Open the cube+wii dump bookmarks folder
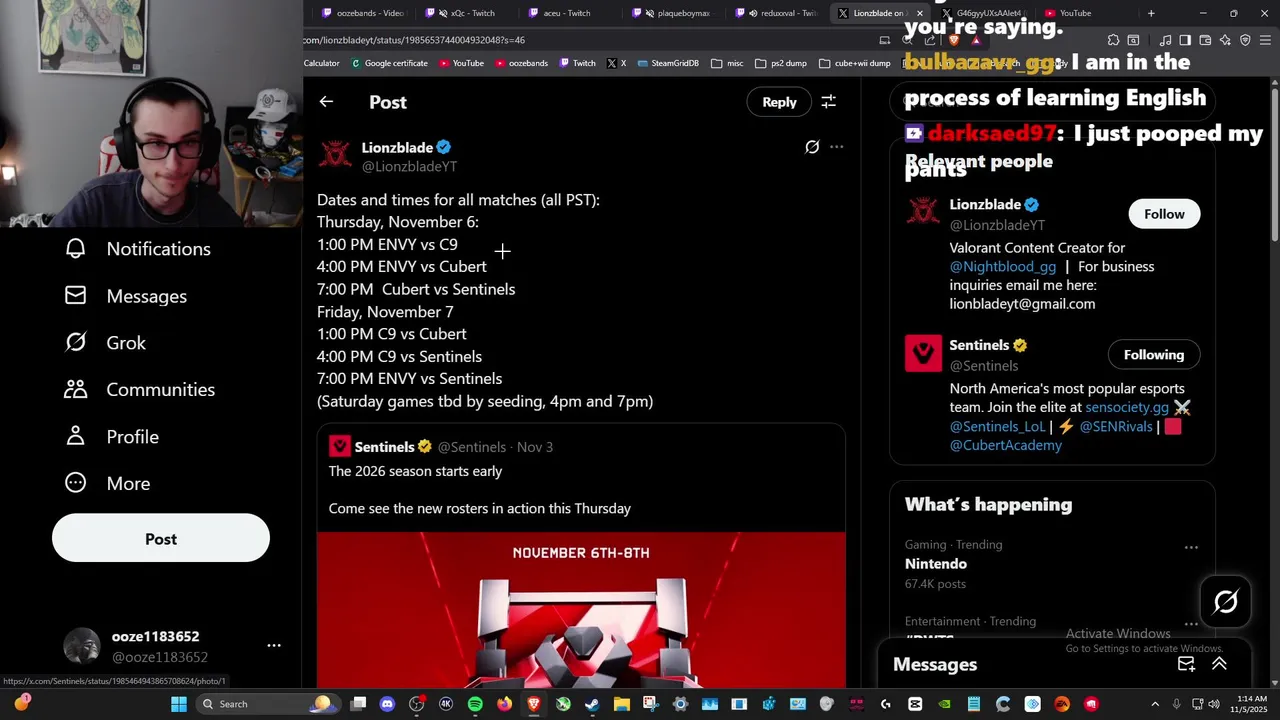 (x=854, y=63)
